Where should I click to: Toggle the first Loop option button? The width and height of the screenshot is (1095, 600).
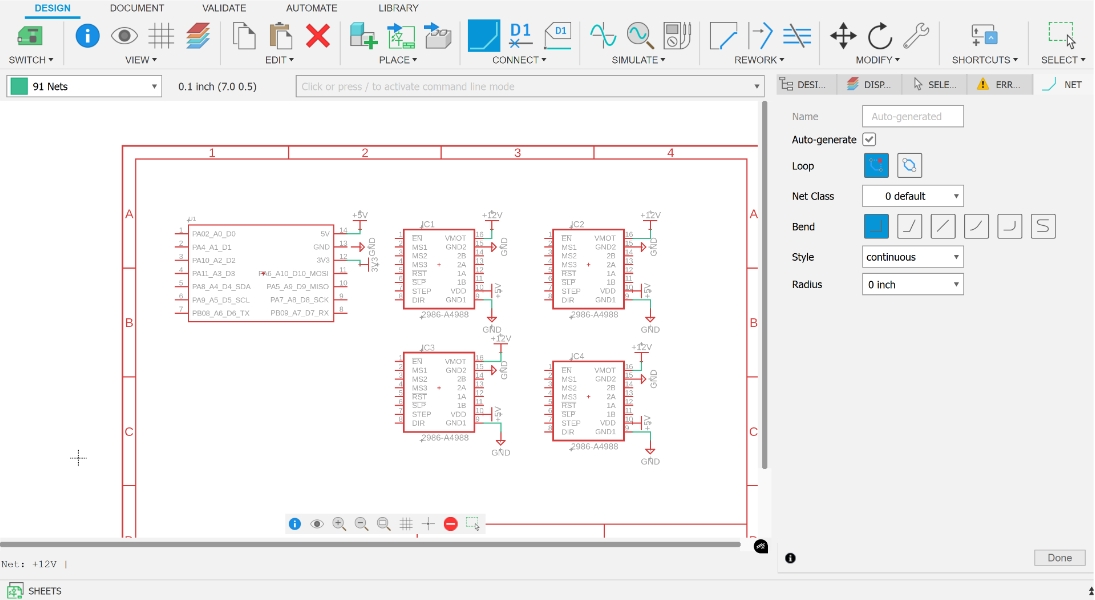876,166
